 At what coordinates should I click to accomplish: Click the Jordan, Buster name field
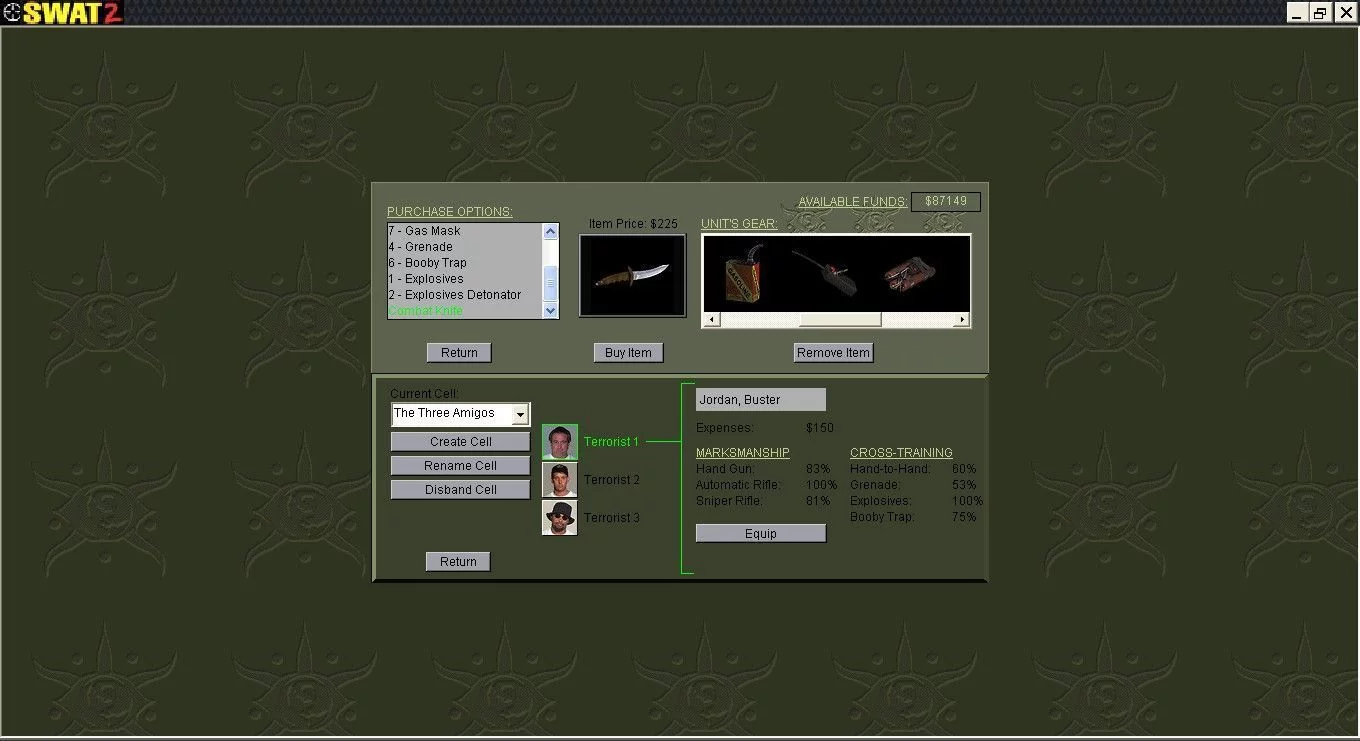(761, 400)
